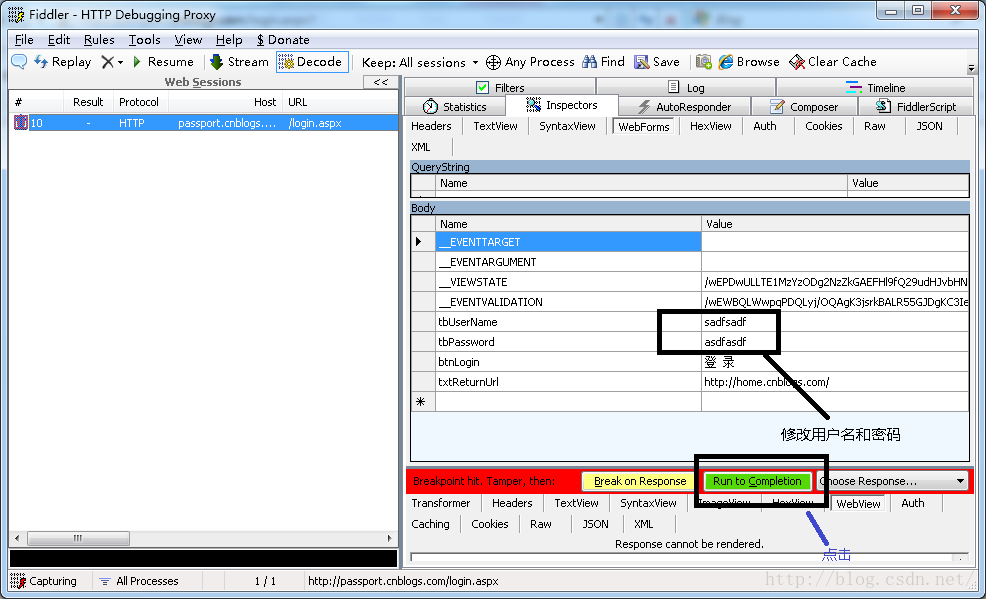The width and height of the screenshot is (986, 599).
Task: Expand the Remove (X) dropdown arrow
Action: pyautogui.click(x=120, y=62)
